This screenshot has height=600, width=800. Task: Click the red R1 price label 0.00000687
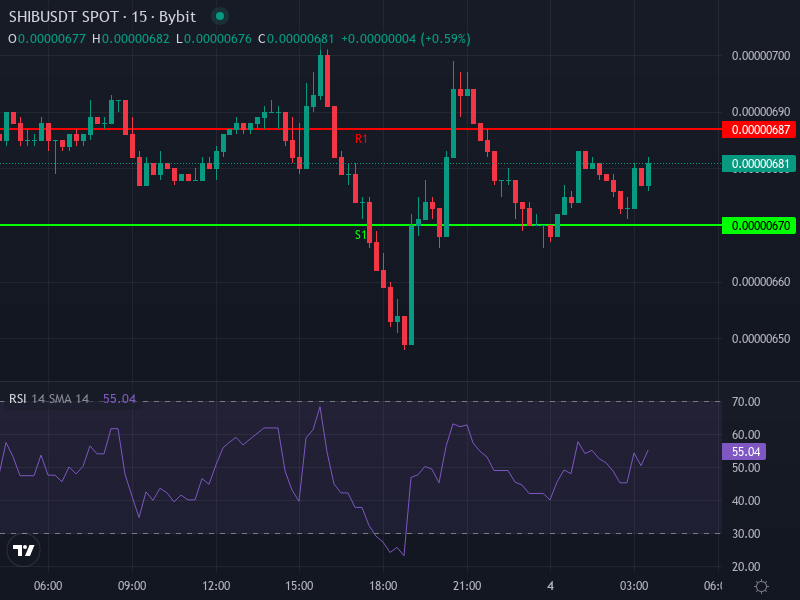point(758,129)
